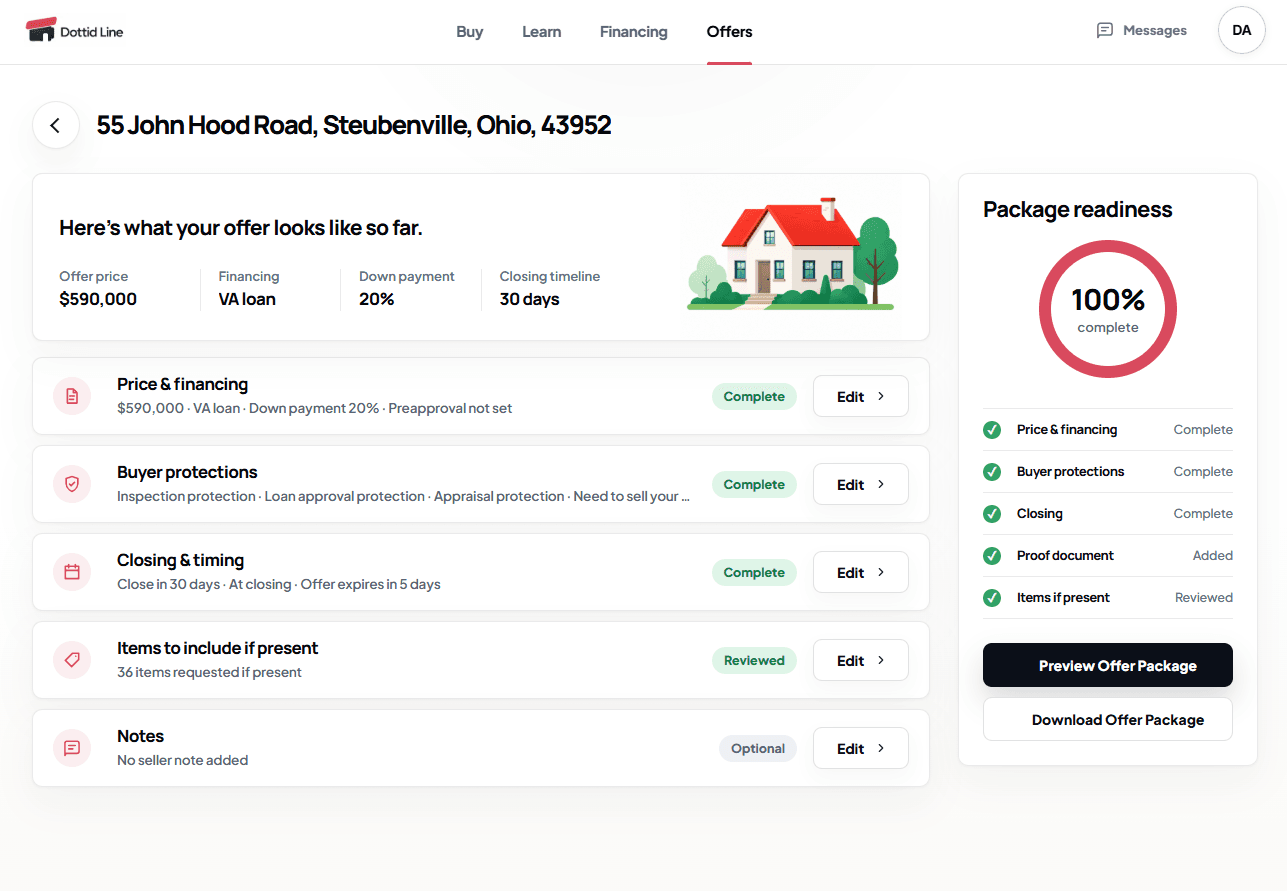The image size is (1287, 891).
Task: Click the Dottid Line logo icon
Action: 41,30
